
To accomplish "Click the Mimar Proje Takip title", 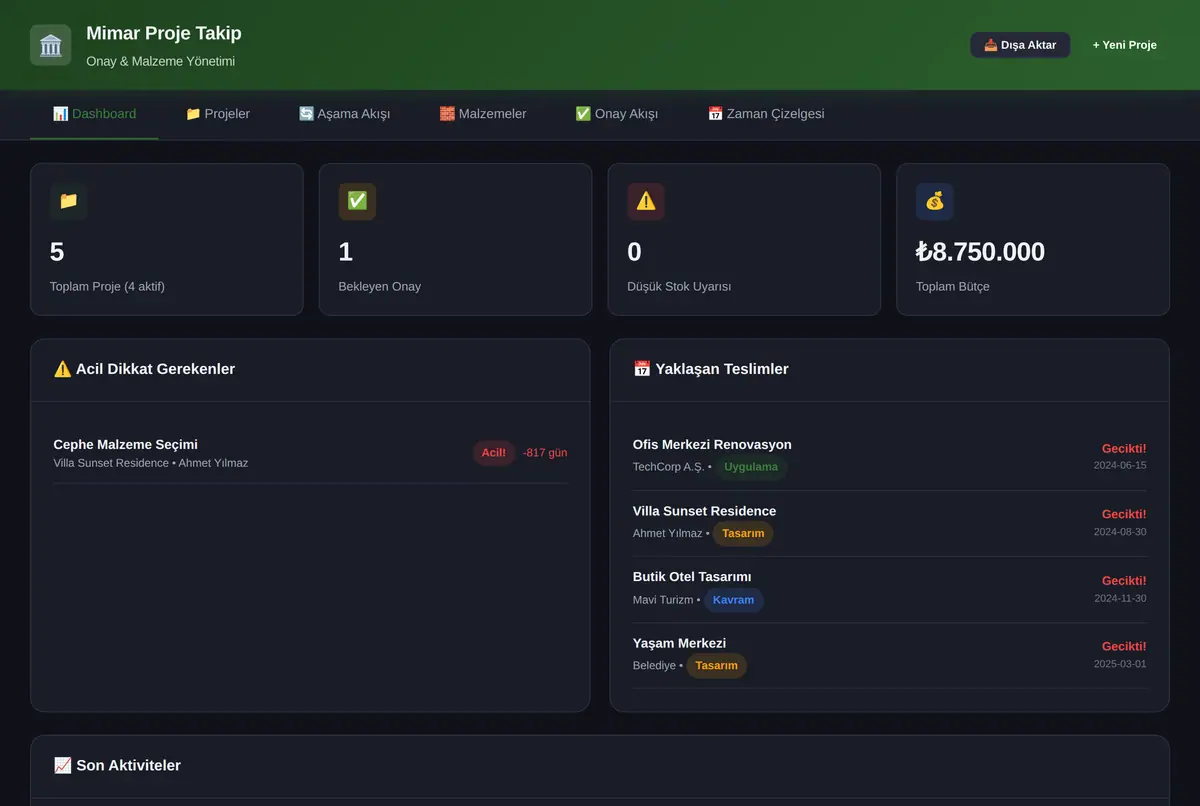I will coord(164,33).
